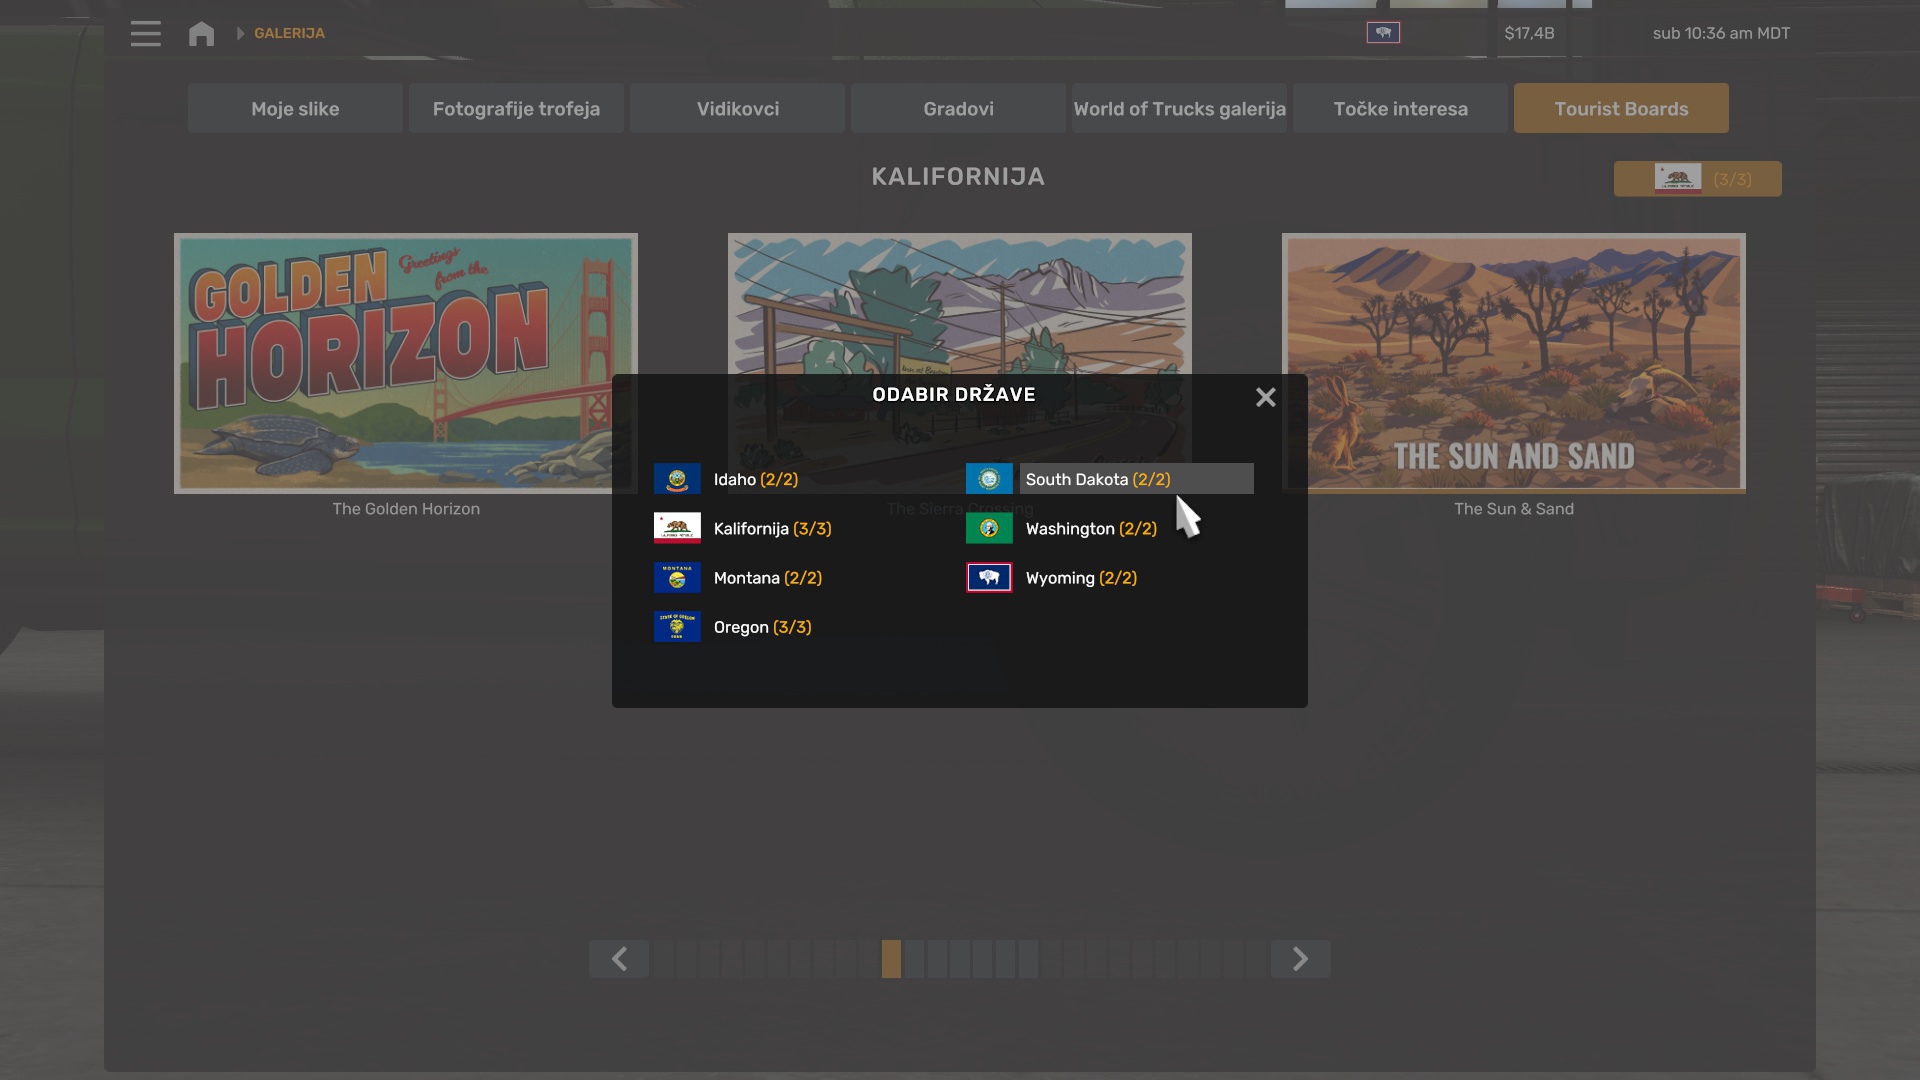This screenshot has width=1920, height=1080.
Task: Click the Washington state flag icon
Action: point(989,528)
